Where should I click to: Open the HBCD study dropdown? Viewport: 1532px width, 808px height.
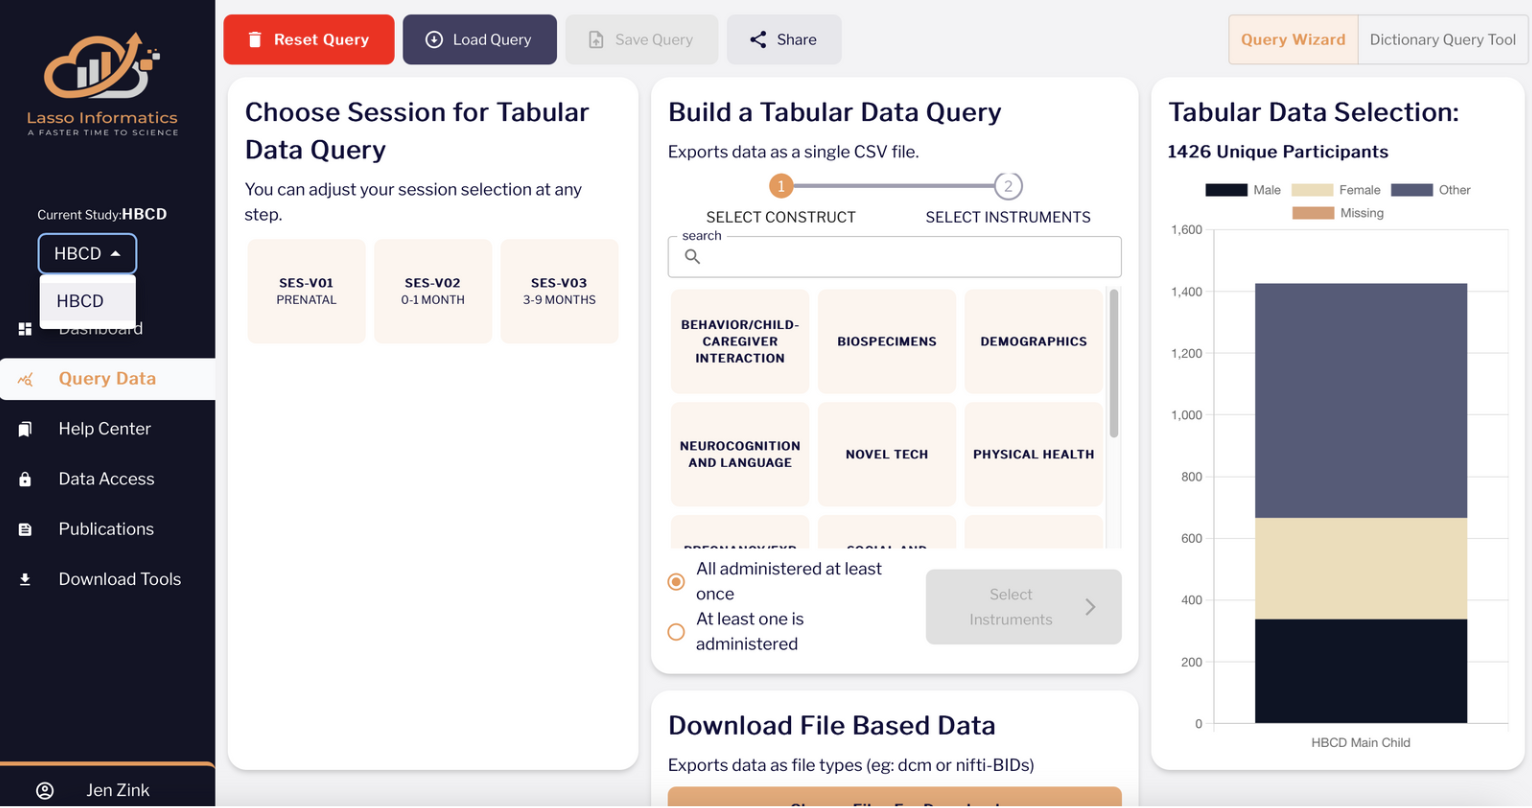click(87, 254)
